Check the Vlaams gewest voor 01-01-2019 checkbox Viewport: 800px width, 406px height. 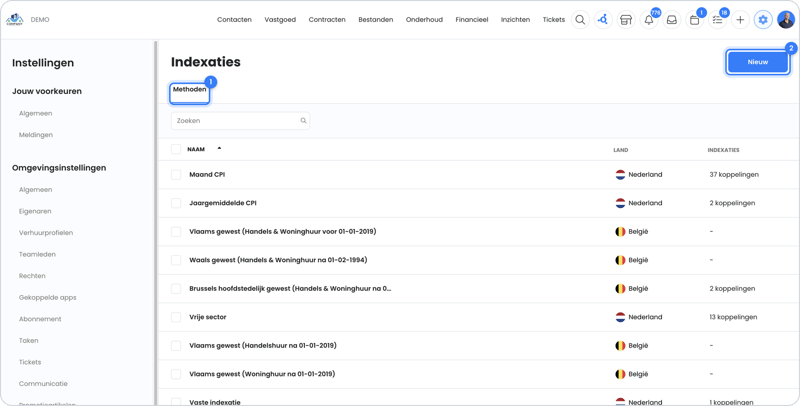click(176, 232)
